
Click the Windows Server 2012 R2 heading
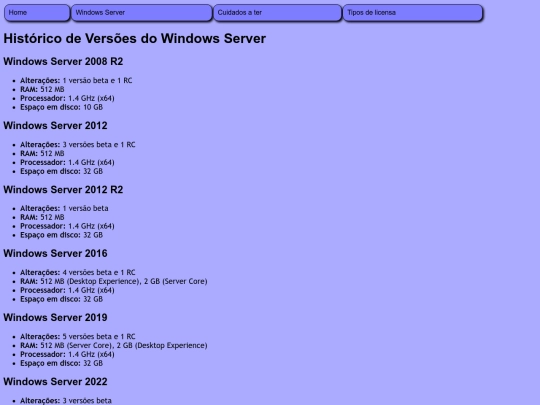coord(63,189)
